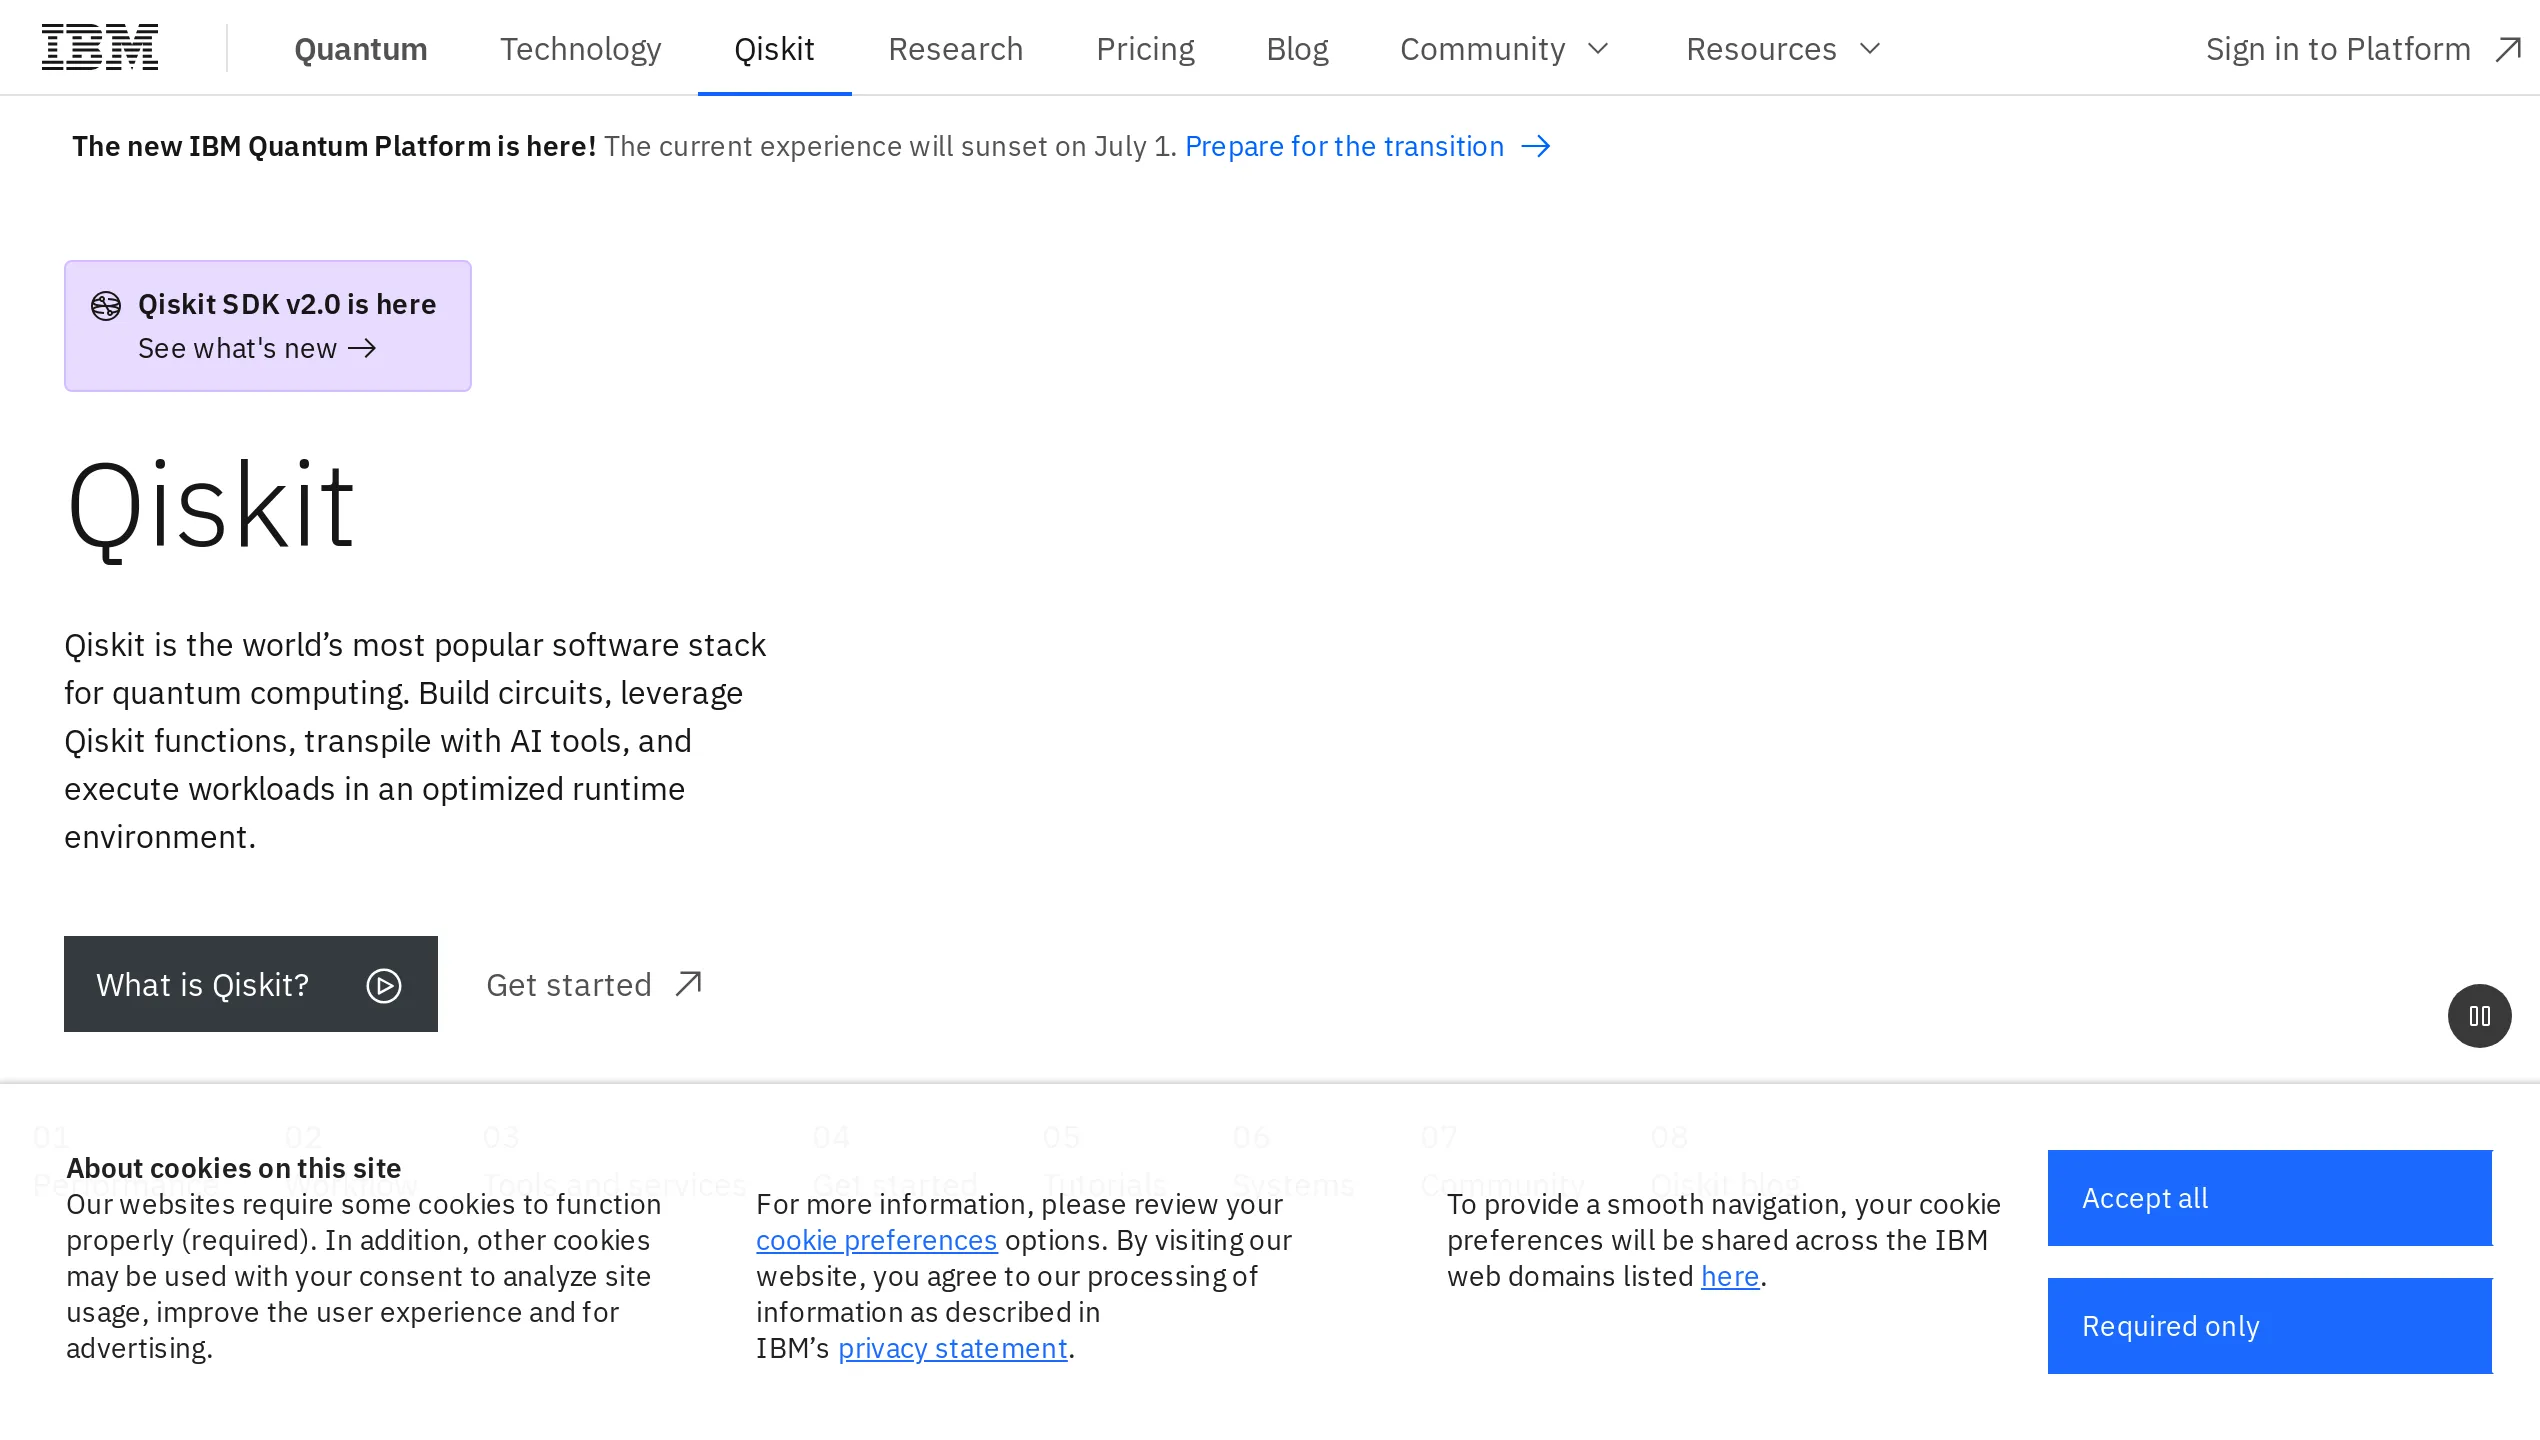The image size is (2540, 1440).
Task: Open IBM's privacy statement link
Action: pos(951,1348)
